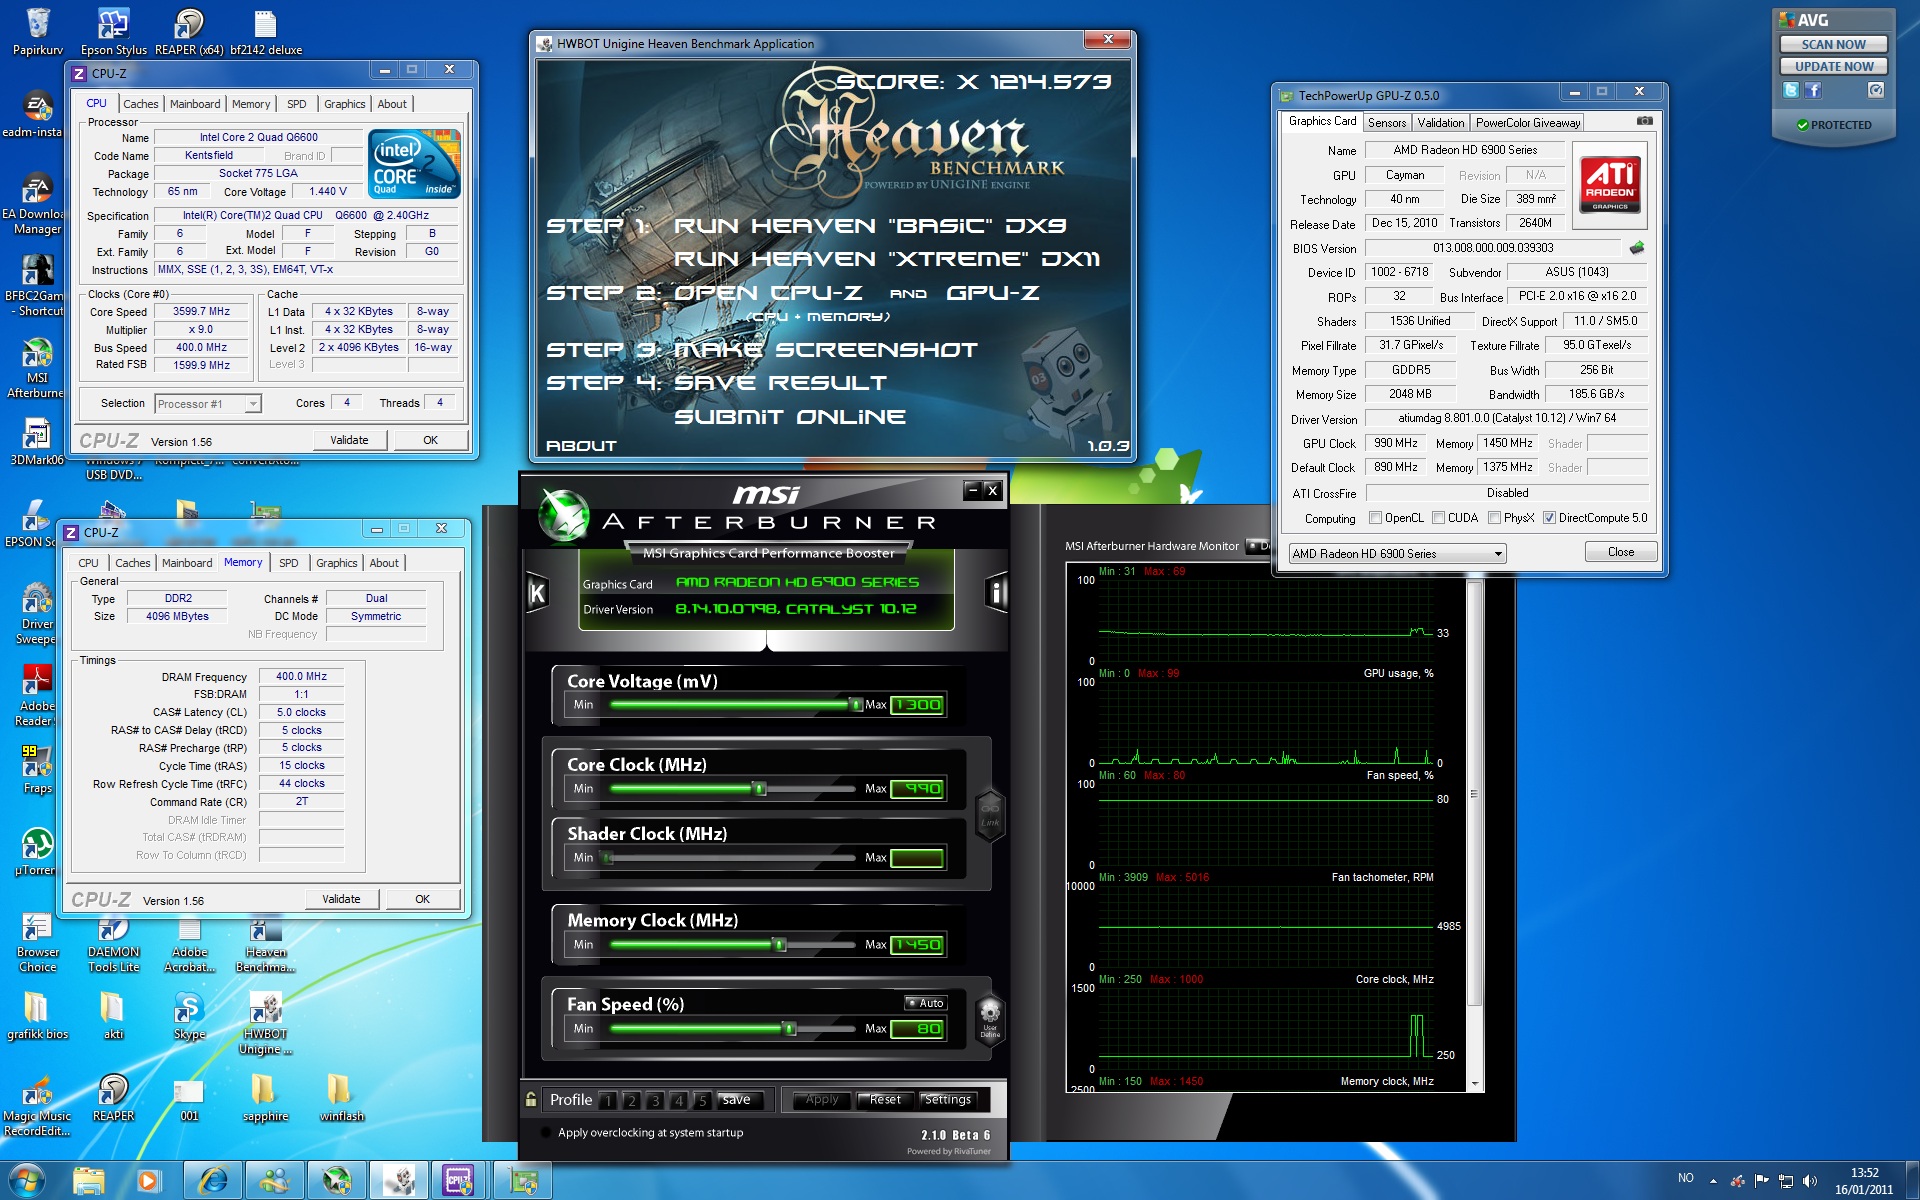
Task: Switch to SPD tab in lower CPU-Z
Action: (x=289, y=563)
